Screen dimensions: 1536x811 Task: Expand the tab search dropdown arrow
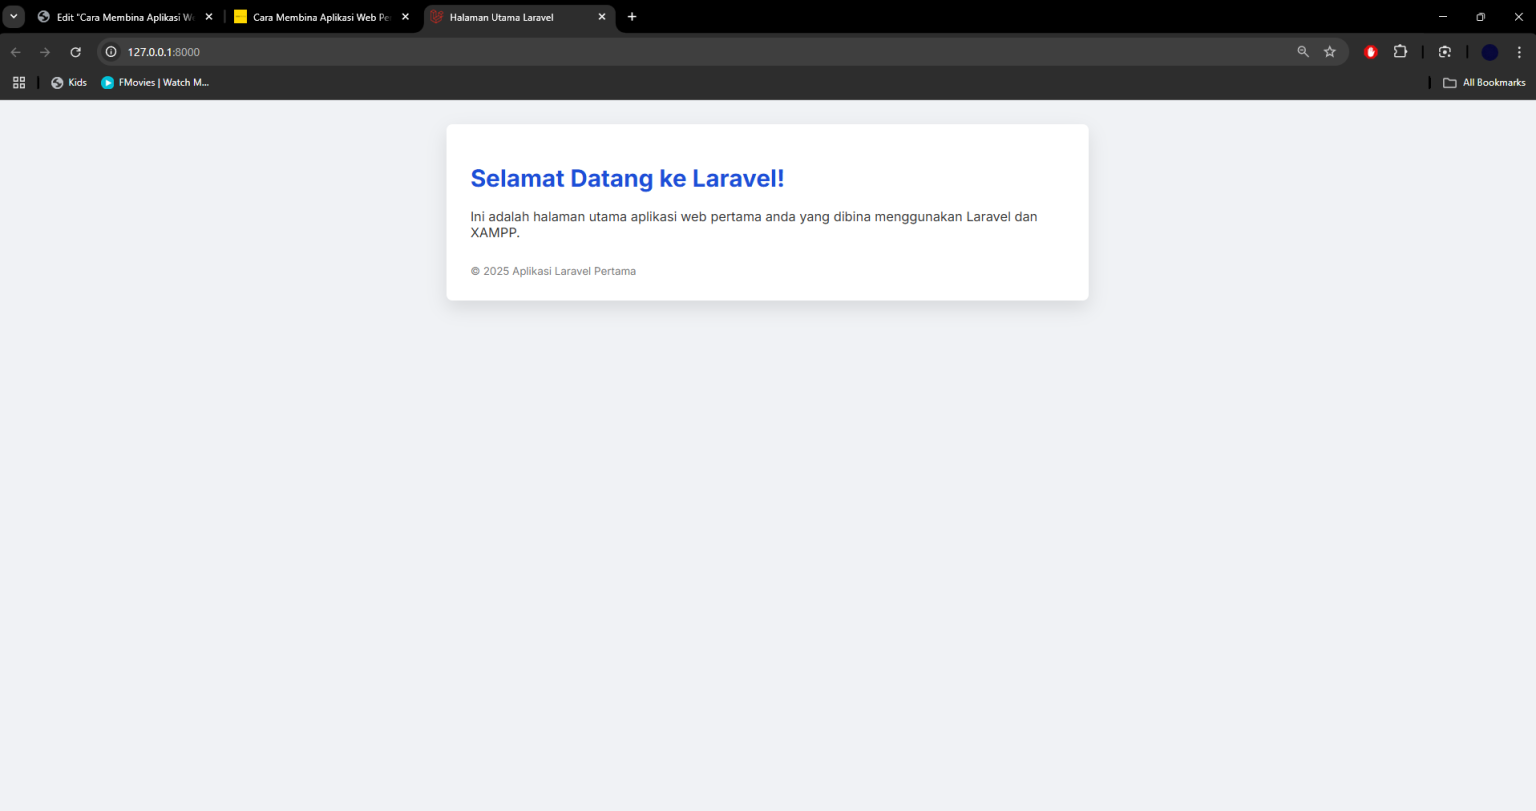click(x=14, y=17)
